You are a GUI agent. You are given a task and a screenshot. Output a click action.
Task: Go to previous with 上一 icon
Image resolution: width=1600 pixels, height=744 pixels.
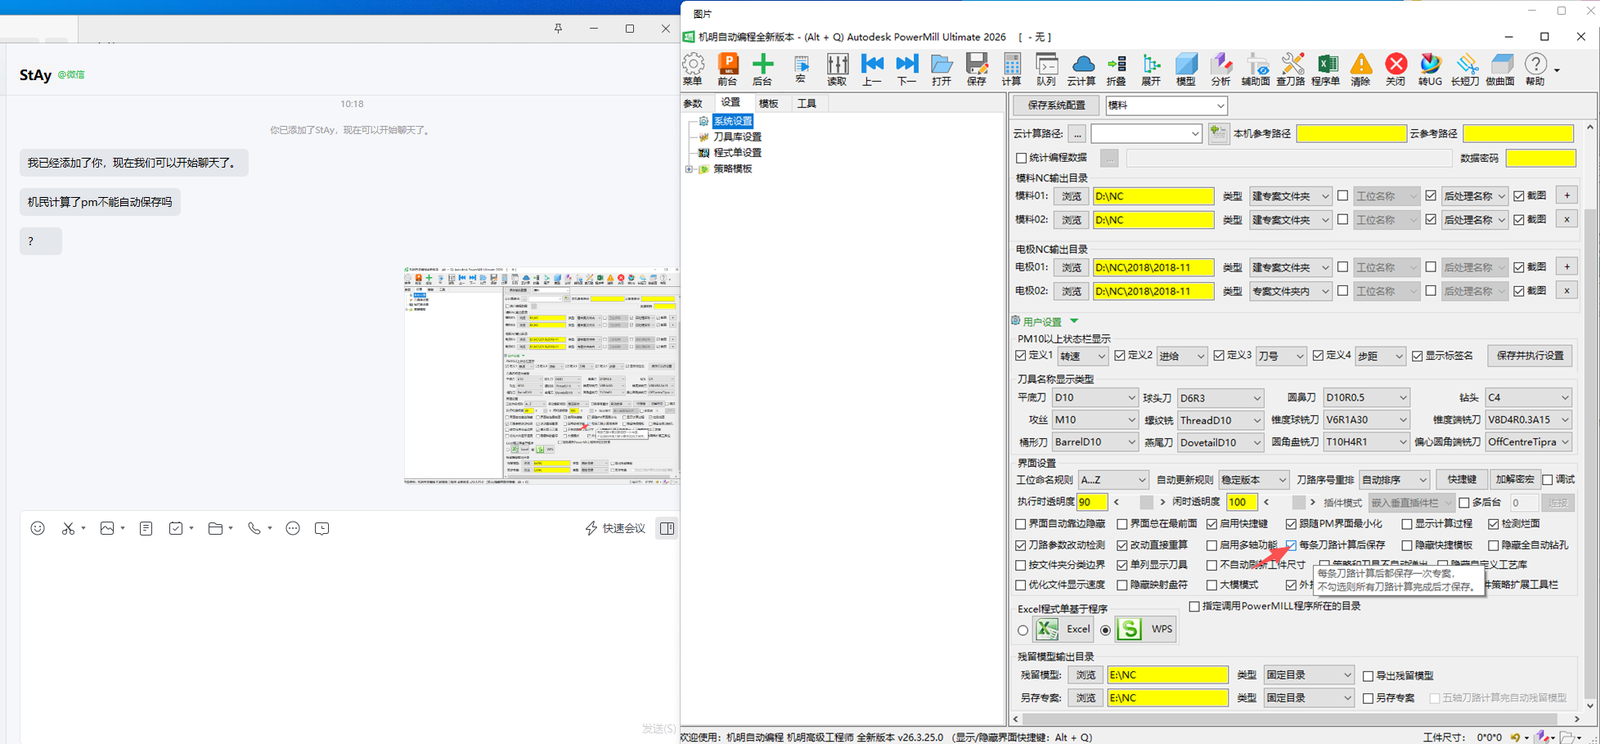tap(872, 69)
